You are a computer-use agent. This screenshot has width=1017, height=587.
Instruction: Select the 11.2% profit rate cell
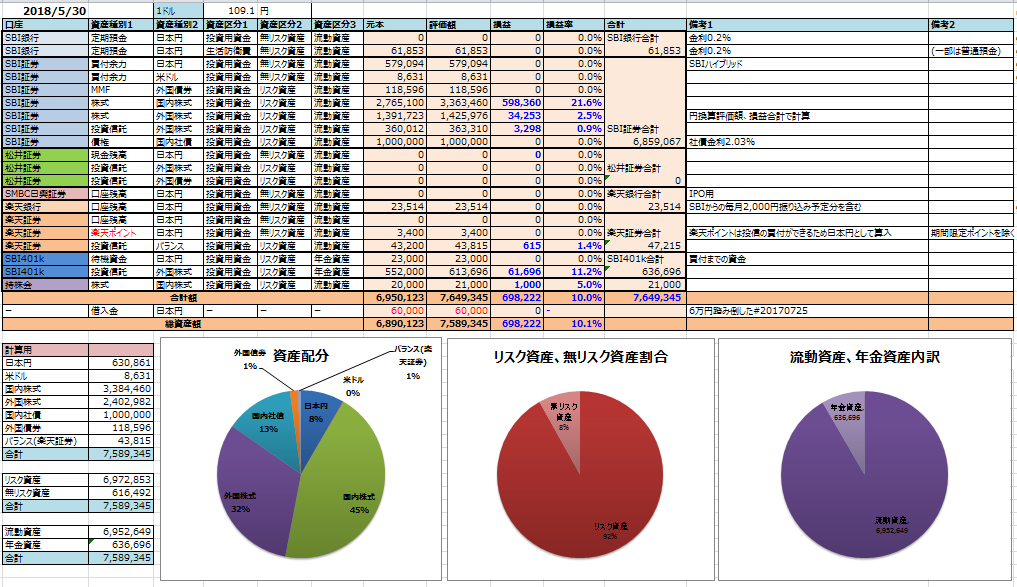coord(573,271)
